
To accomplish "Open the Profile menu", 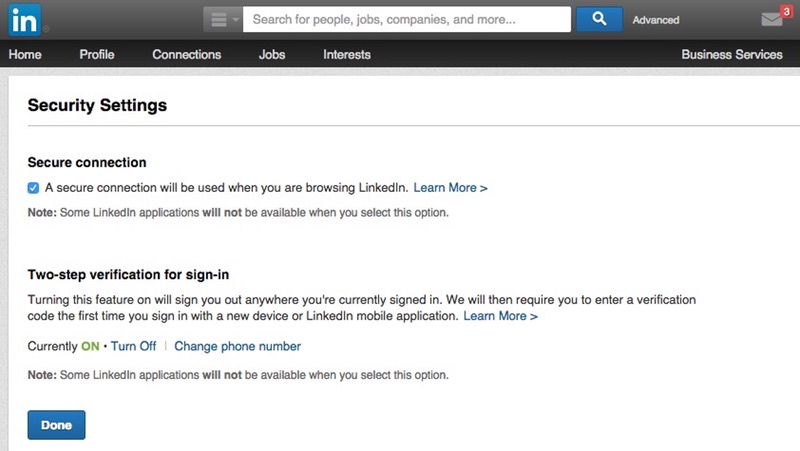I will pyautogui.click(x=97, y=55).
